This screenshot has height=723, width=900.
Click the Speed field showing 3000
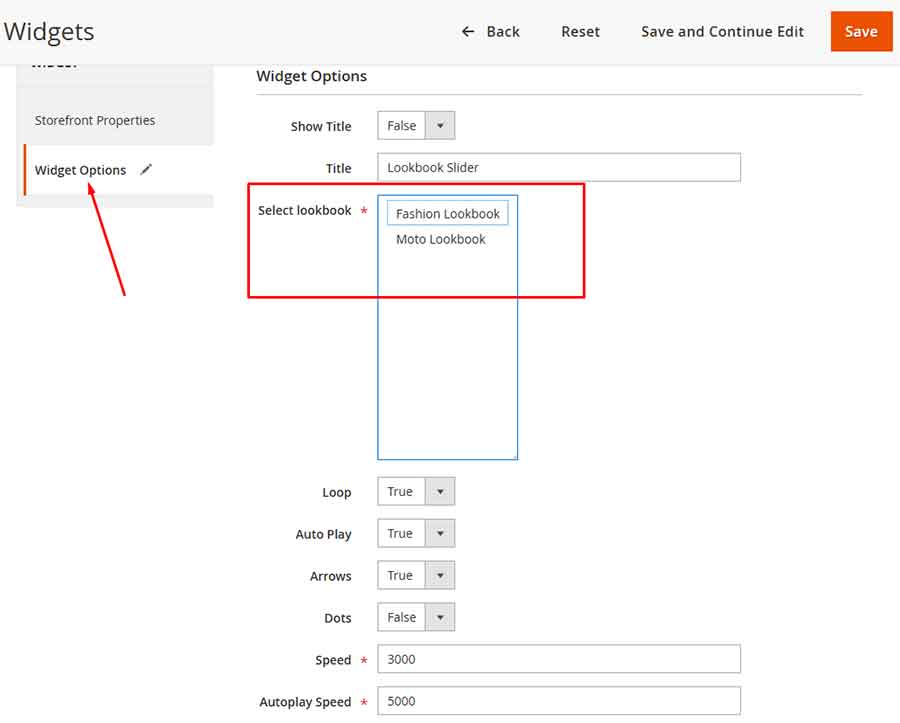click(558, 659)
